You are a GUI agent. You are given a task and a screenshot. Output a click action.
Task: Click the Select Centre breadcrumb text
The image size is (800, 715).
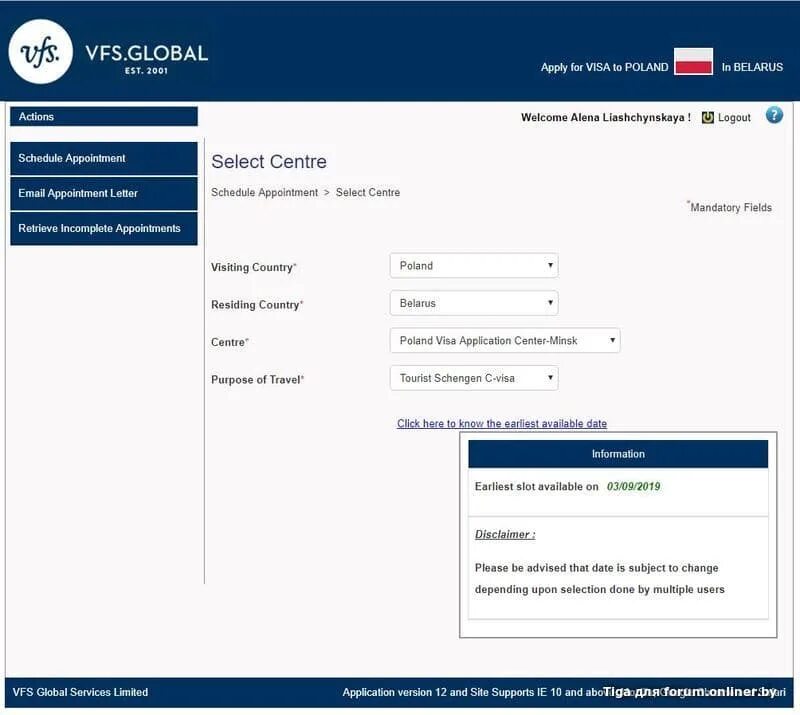(x=368, y=192)
